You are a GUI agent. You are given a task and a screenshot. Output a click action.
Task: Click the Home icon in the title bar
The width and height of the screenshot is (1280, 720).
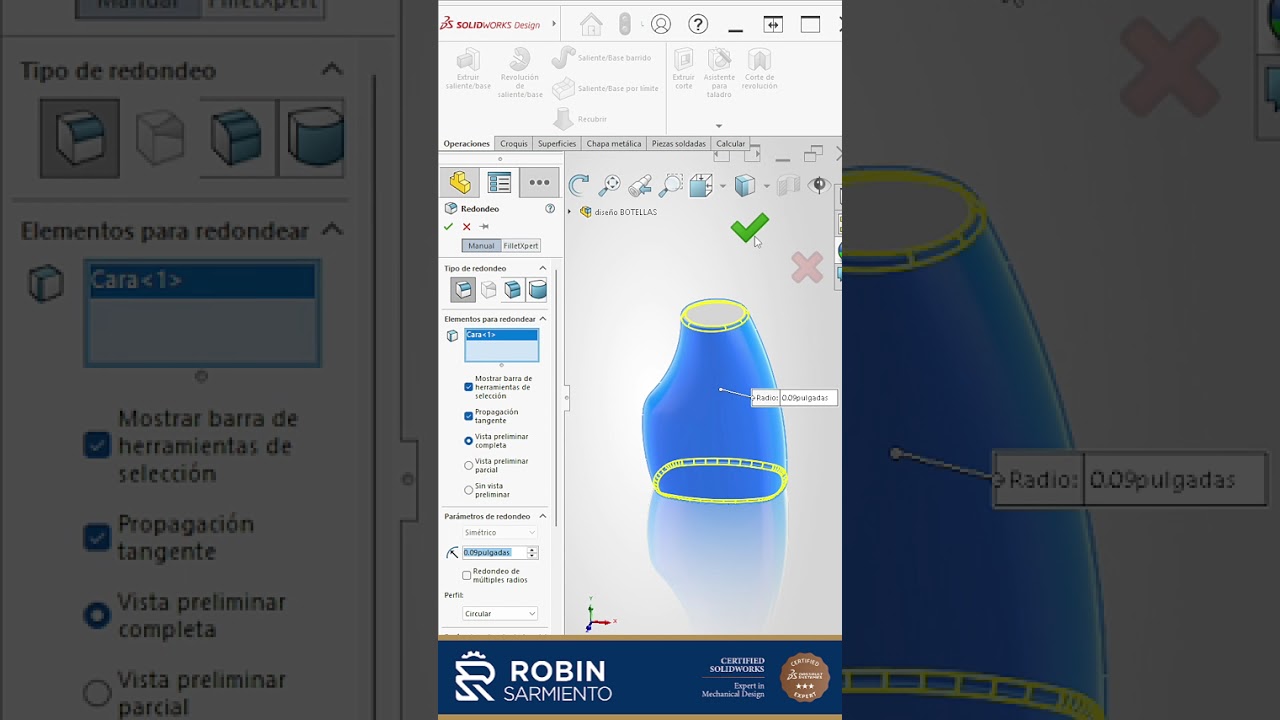point(591,24)
